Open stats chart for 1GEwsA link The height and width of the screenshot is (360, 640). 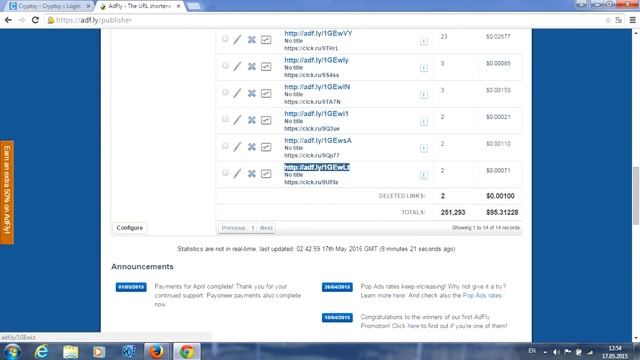266,147
